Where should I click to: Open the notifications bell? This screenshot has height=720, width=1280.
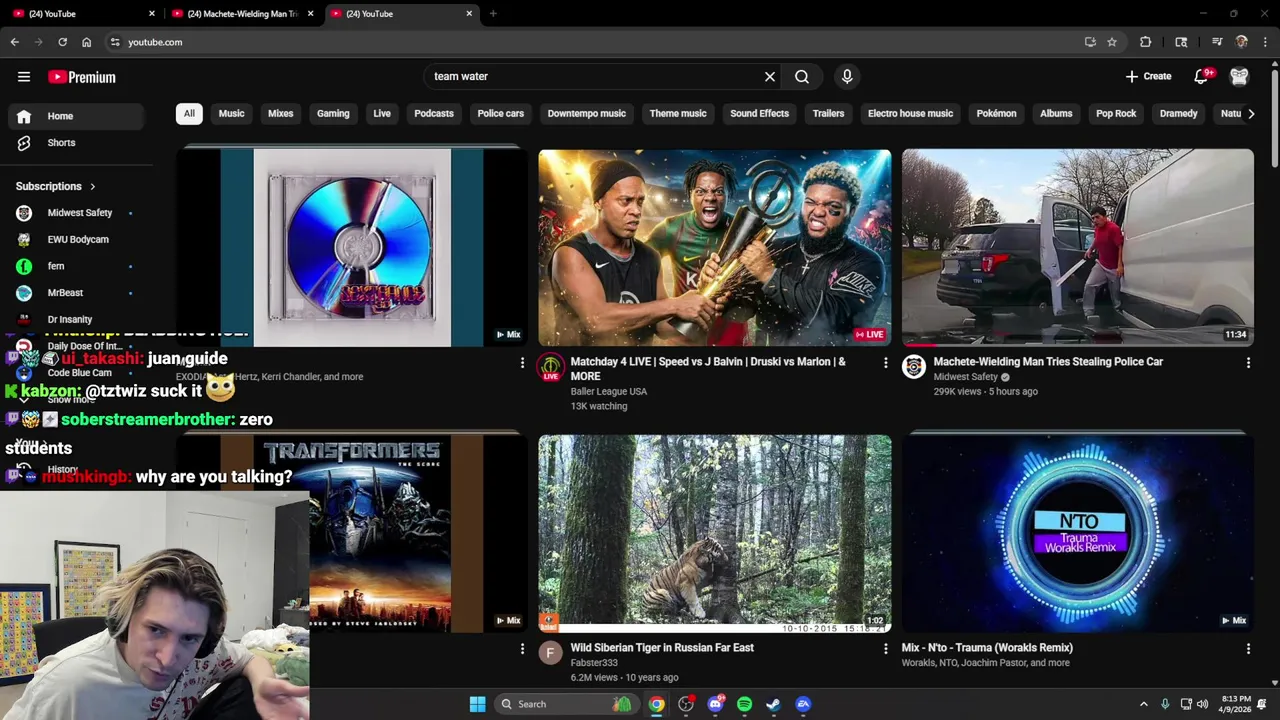tap(1202, 76)
